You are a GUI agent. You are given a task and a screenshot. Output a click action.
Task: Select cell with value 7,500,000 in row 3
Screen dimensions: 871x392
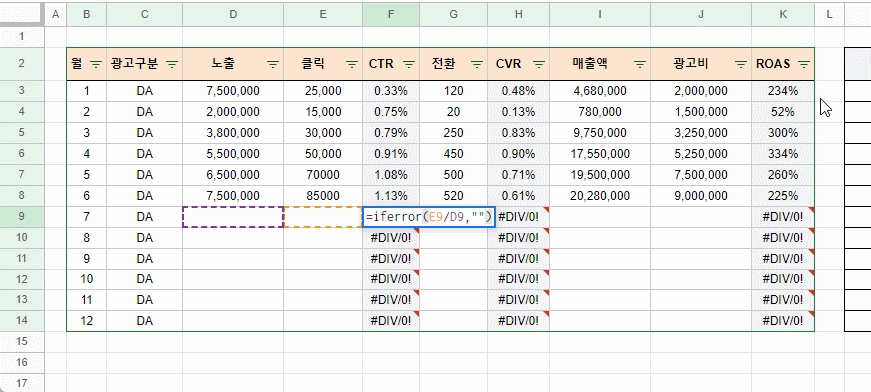click(x=233, y=91)
